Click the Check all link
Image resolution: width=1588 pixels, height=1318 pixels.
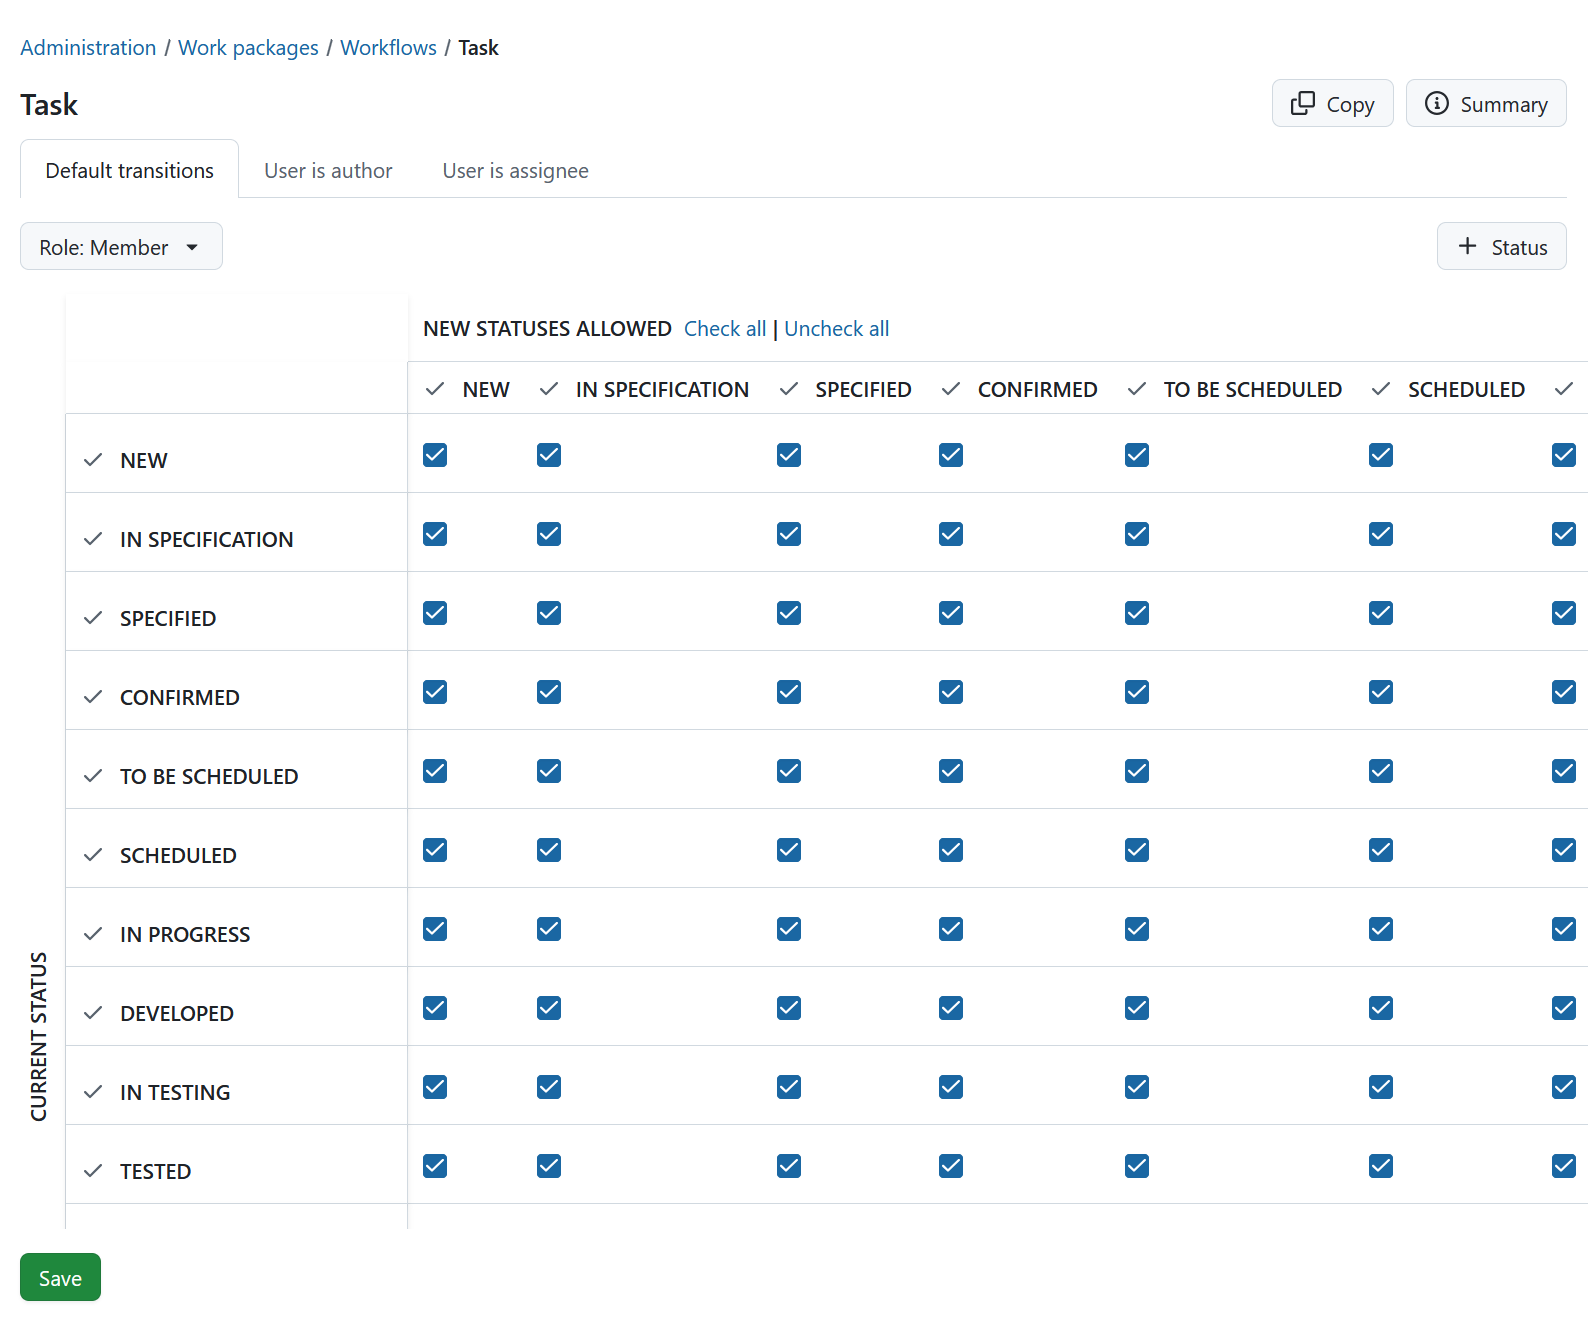tap(725, 328)
